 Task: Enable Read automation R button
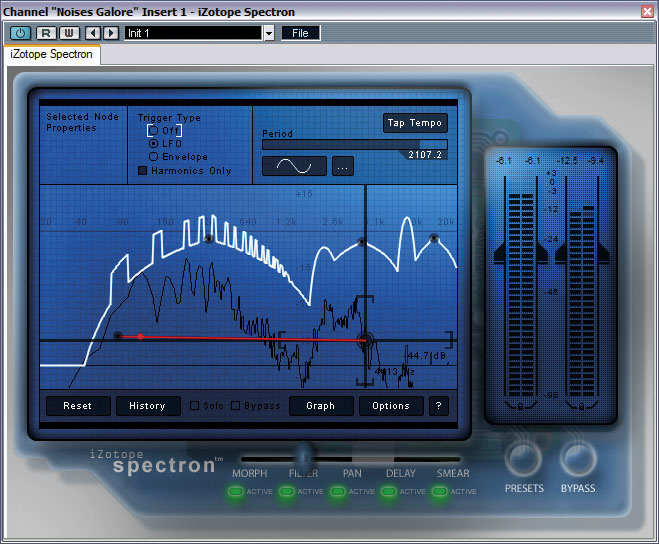point(46,33)
